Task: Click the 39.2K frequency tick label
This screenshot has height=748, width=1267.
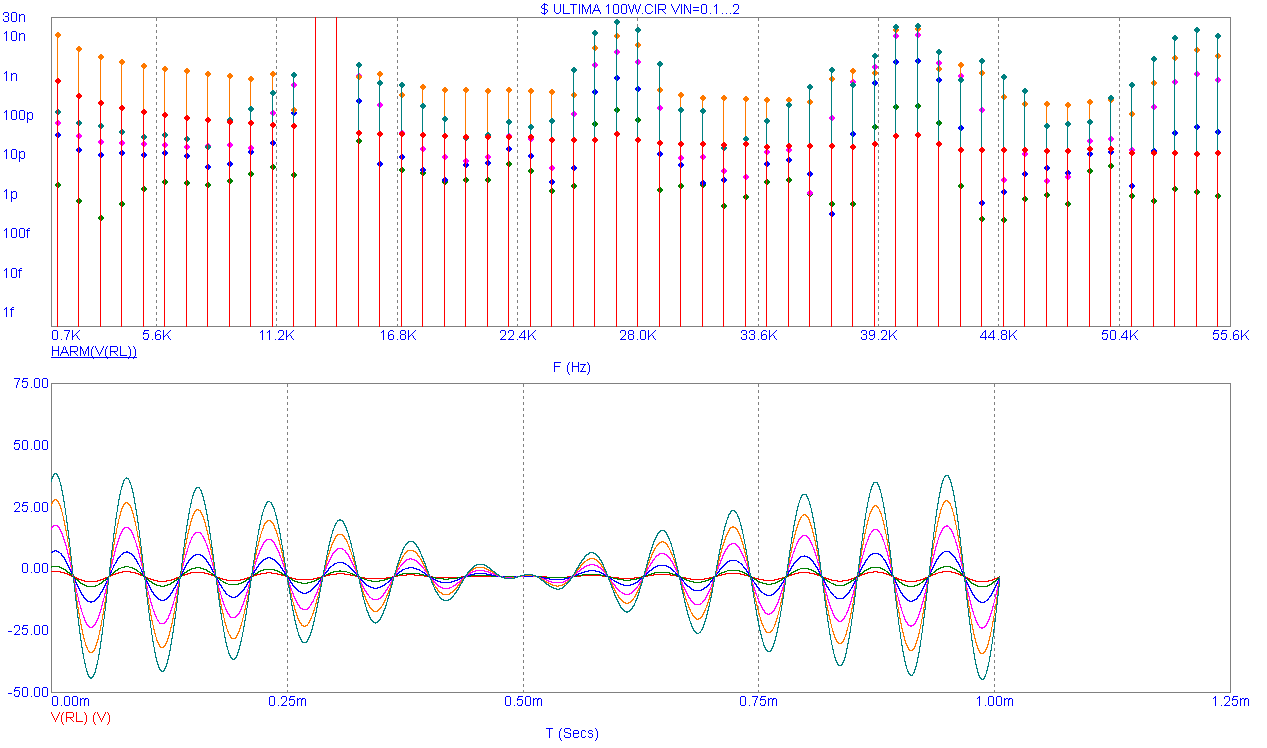Action: (x=878, y=335)
